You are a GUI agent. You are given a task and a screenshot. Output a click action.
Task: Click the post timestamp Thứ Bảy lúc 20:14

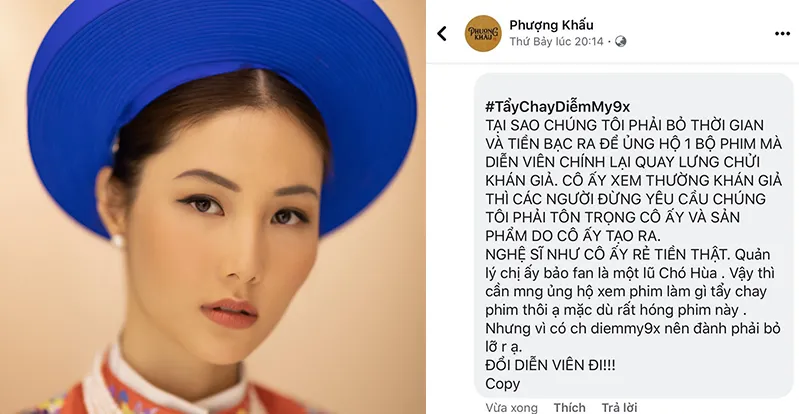556,41
